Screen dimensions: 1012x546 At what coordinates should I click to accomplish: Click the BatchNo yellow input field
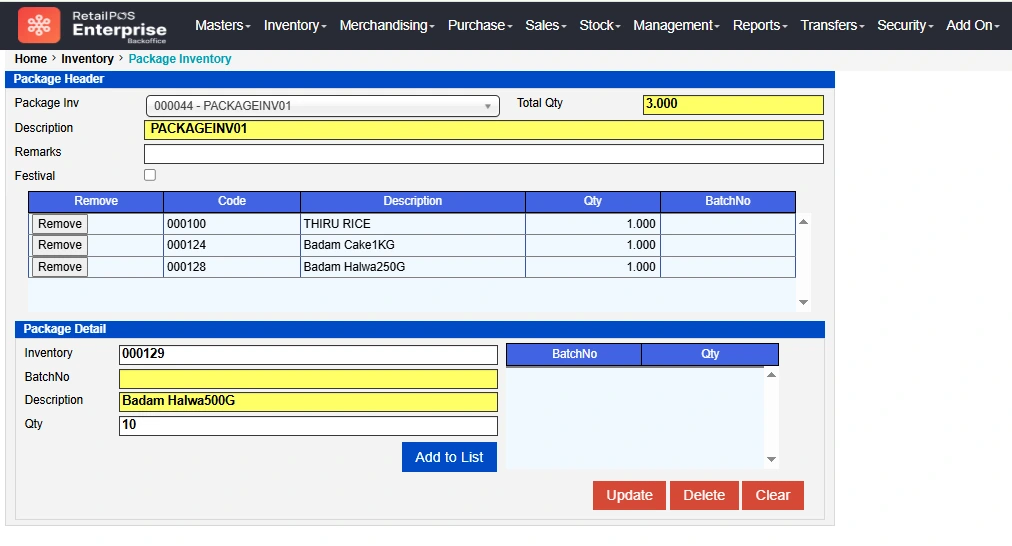(x=309, y=378)
